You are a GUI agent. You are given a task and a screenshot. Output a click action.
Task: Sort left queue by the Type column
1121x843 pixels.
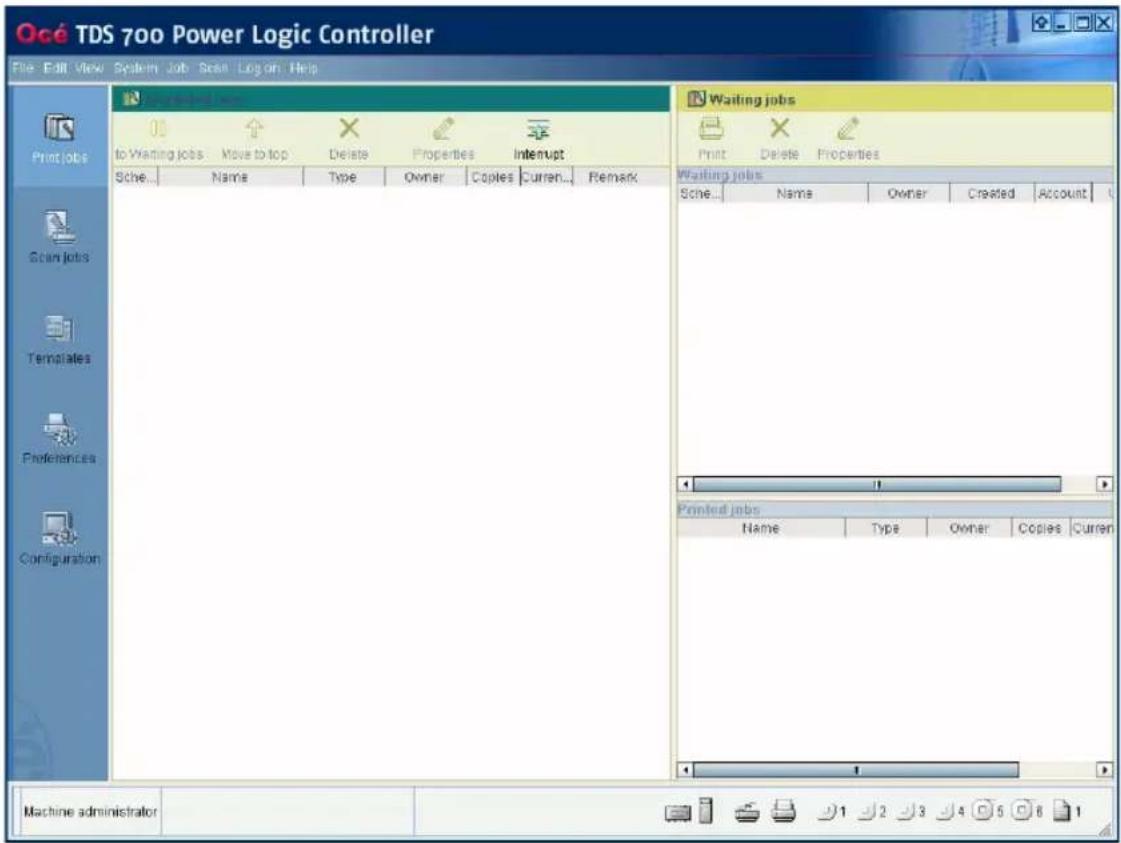[344, 177]
